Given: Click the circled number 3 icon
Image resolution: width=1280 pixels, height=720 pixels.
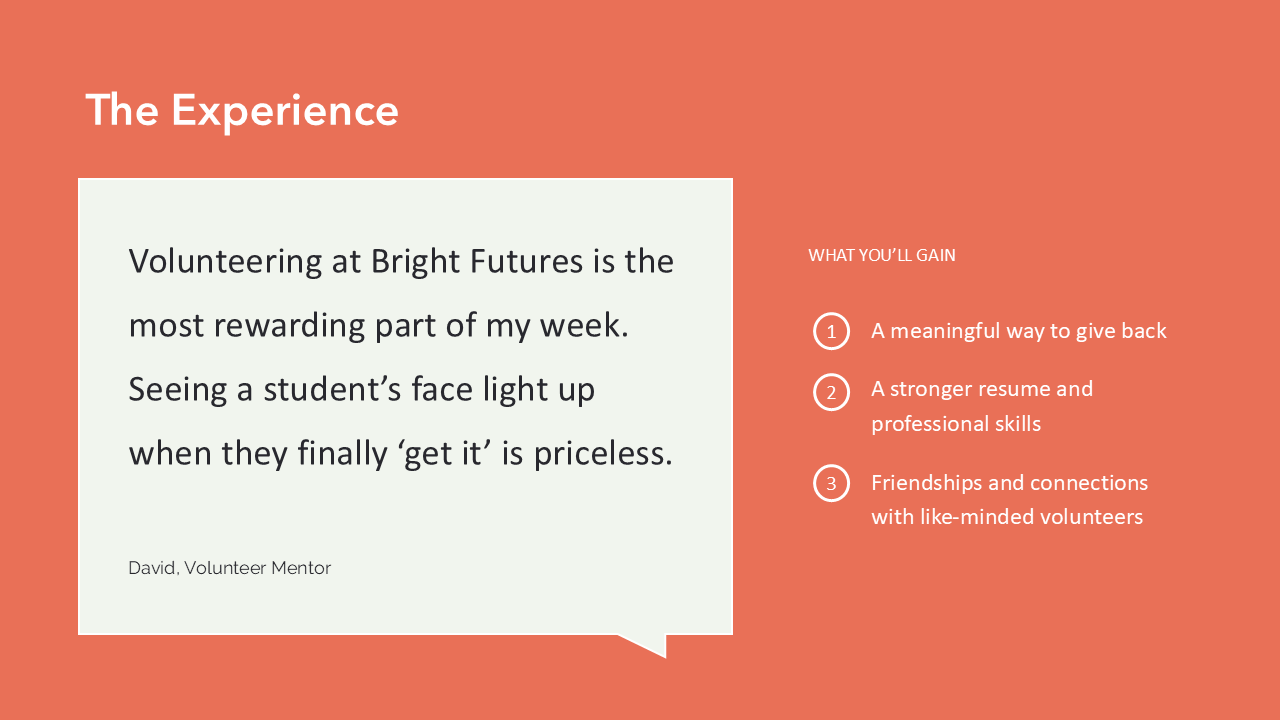Looking at the screenshot, I should pyautogui.click(x=831, y=484).
